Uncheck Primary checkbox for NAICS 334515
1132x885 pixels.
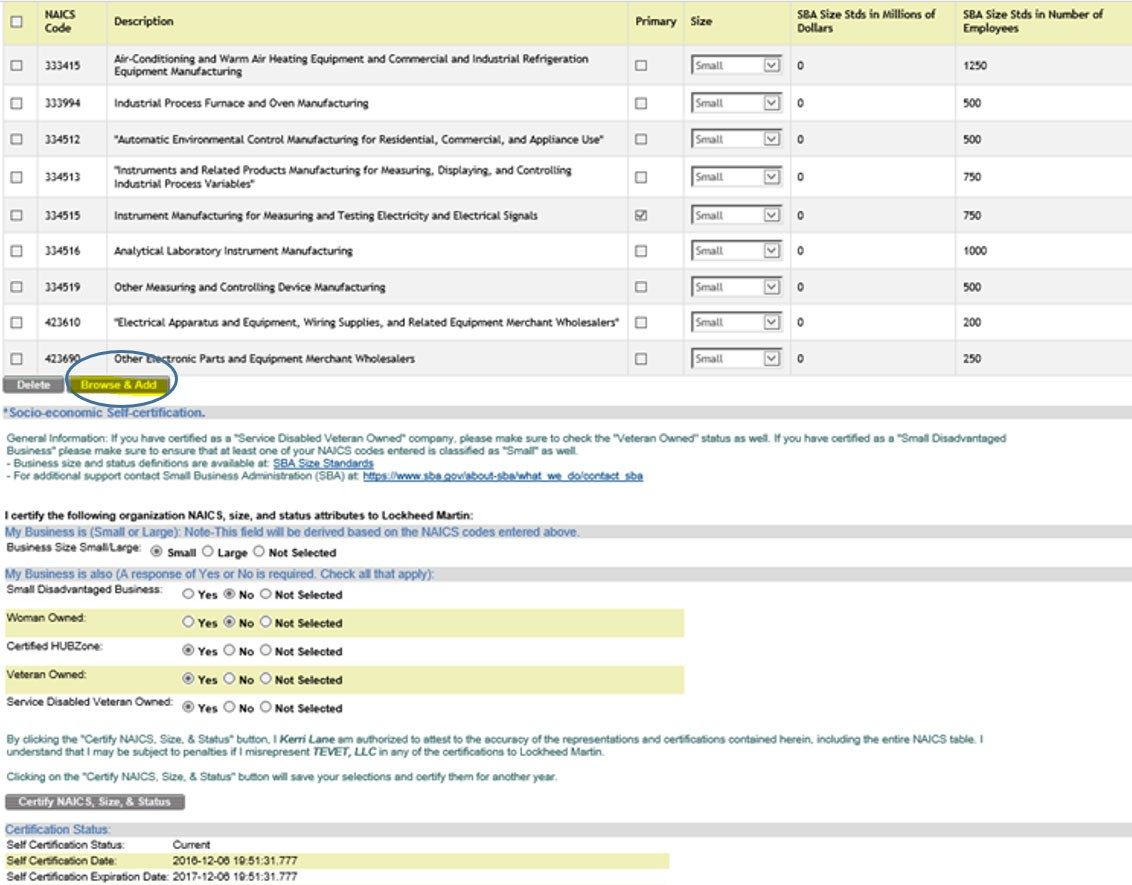tap(641, 215)
